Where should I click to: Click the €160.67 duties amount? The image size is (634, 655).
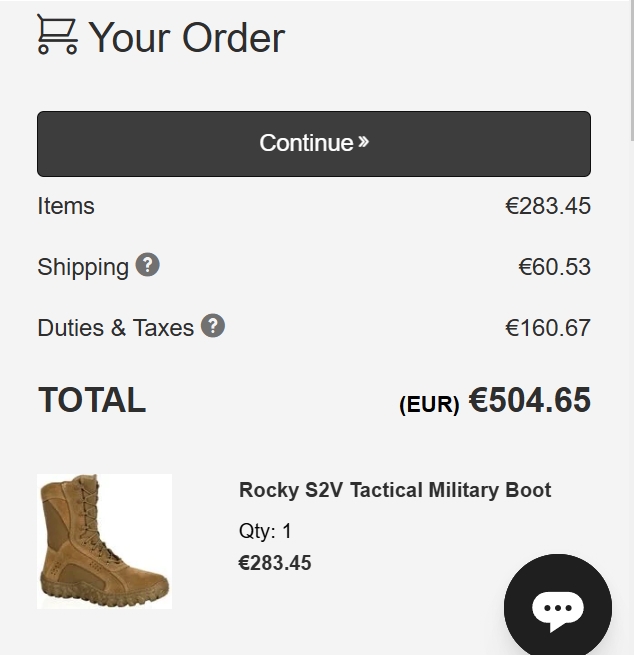coord(548,328)
